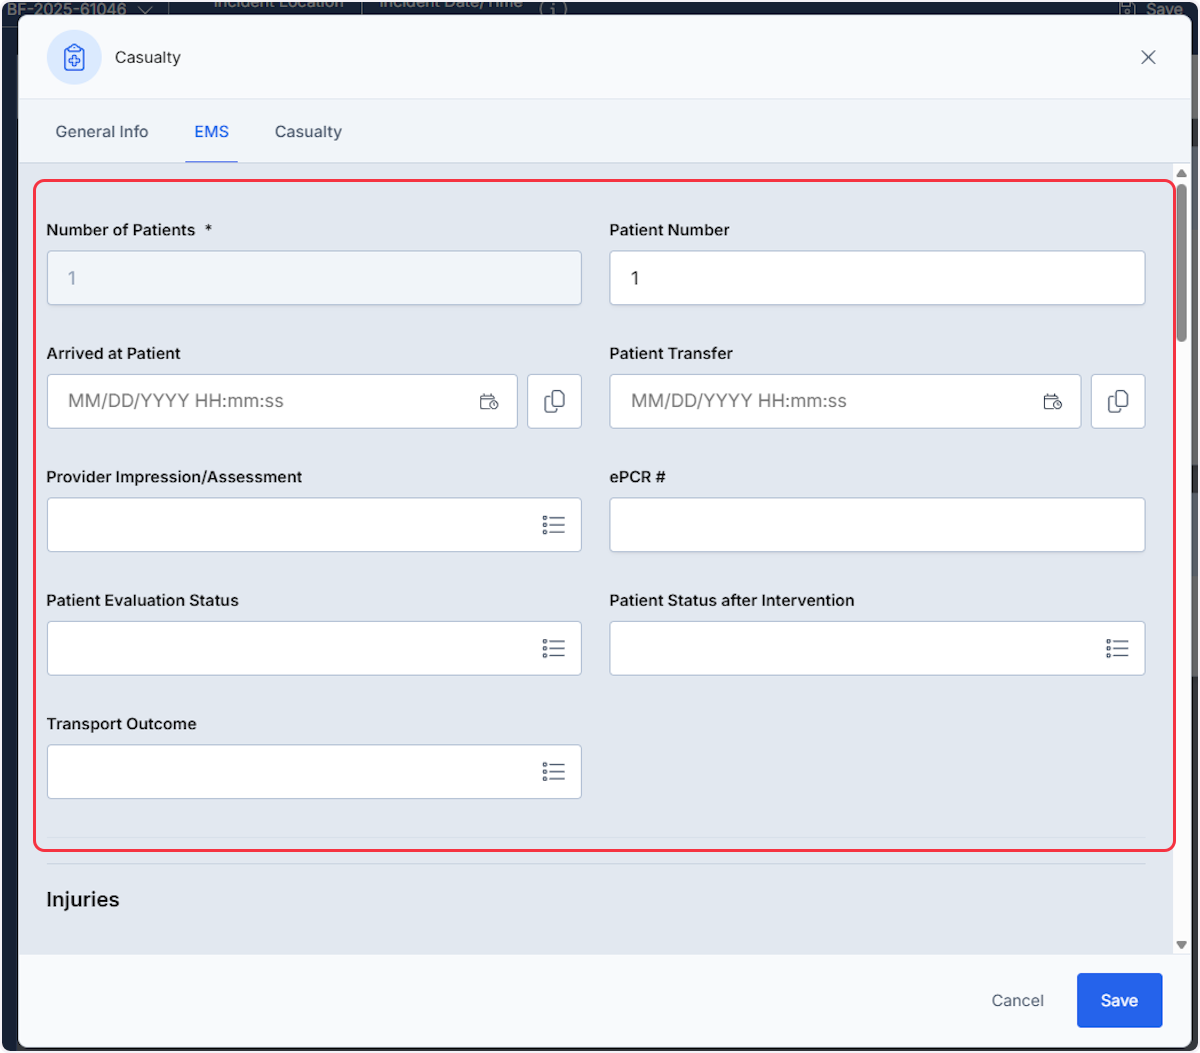
Task: Click the Casualty clipboard icon in header
Action: tap(74, 57)
